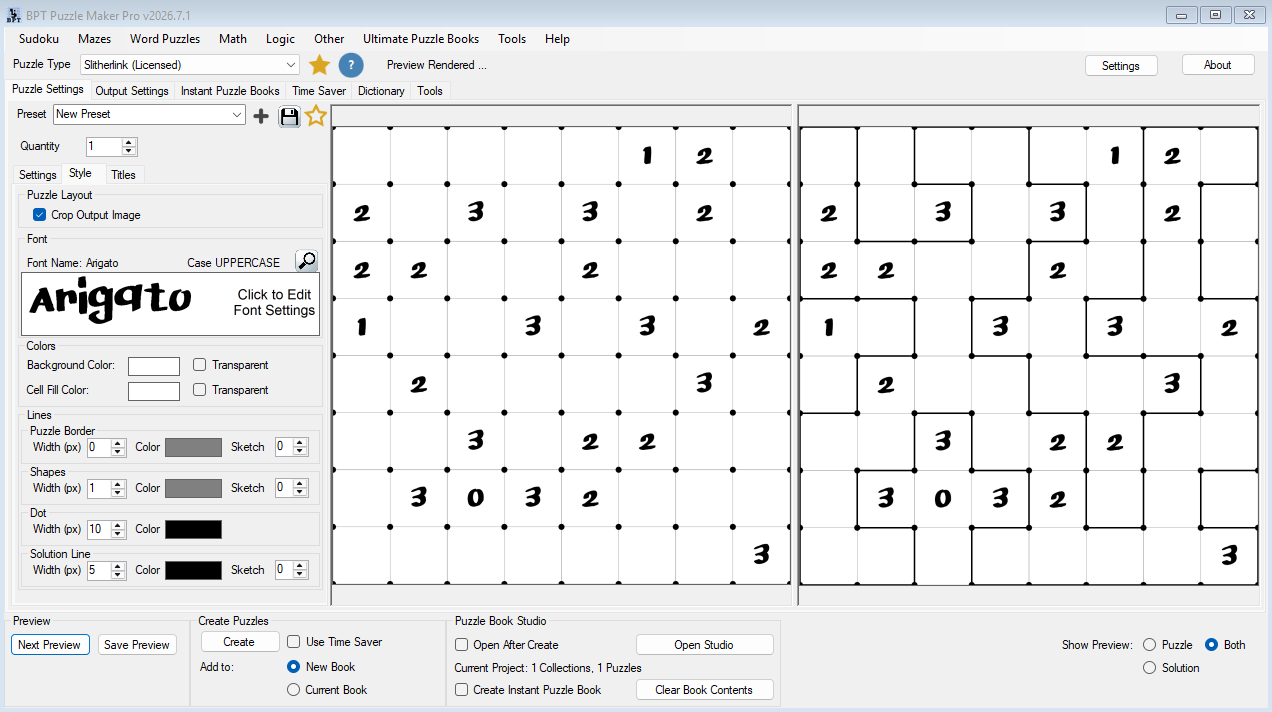Open the blue question mark help icon
Screen dimensions: 1272x712
point(351,65)
